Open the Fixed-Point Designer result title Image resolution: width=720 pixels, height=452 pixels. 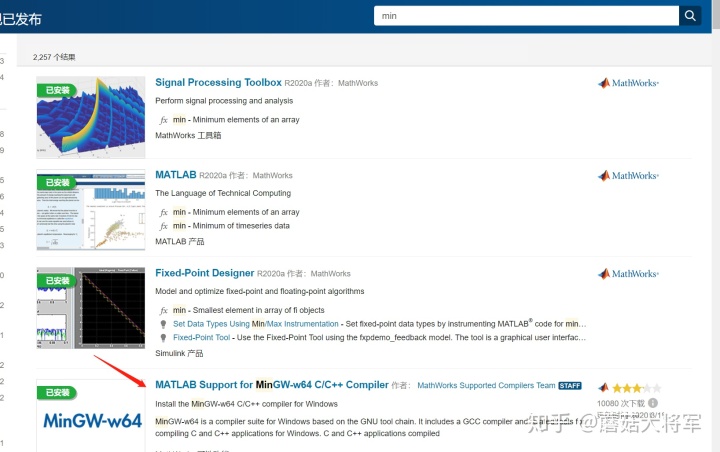click(204, 273)
